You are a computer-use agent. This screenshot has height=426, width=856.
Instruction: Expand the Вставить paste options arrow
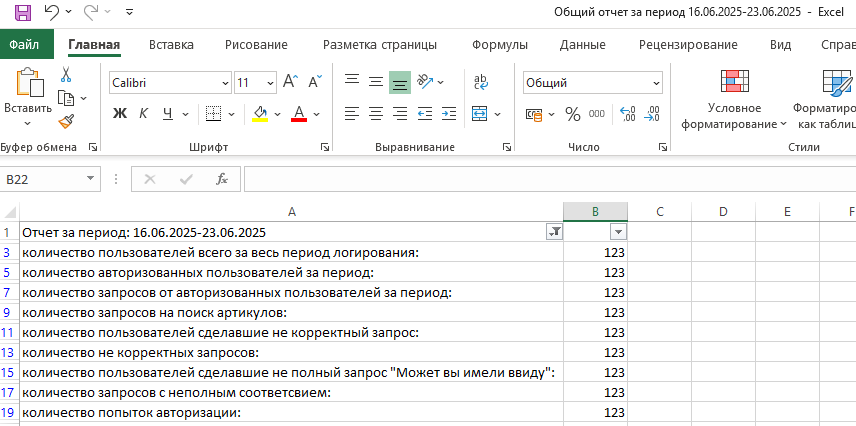coord(27,123)
